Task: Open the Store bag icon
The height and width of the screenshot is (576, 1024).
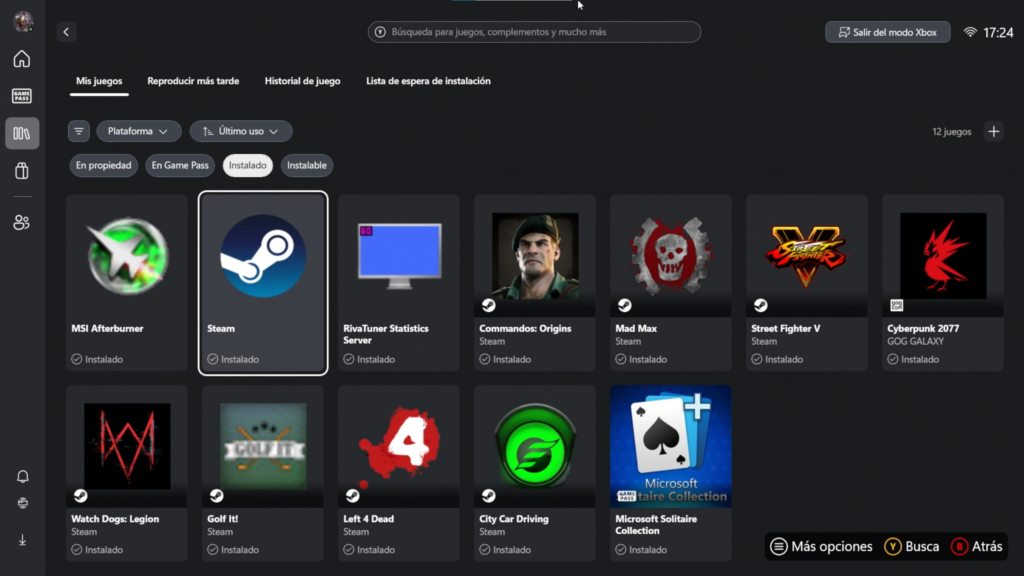Action: (x=22, y=171)
